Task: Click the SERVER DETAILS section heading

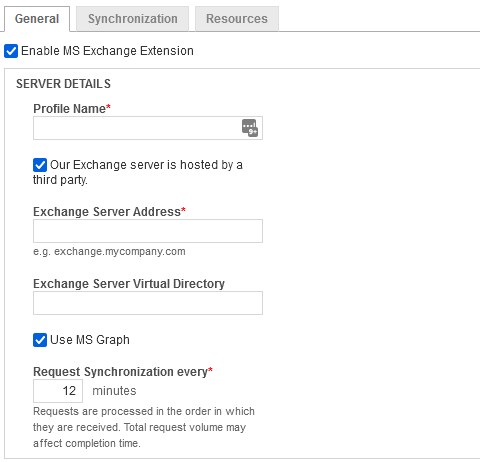Action: (63, 84)
